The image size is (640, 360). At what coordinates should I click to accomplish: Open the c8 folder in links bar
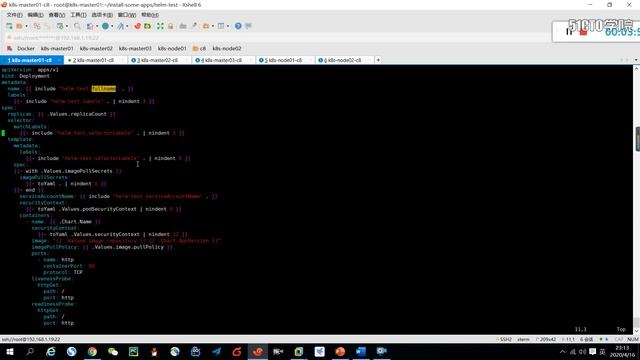(x=200, y=49)
